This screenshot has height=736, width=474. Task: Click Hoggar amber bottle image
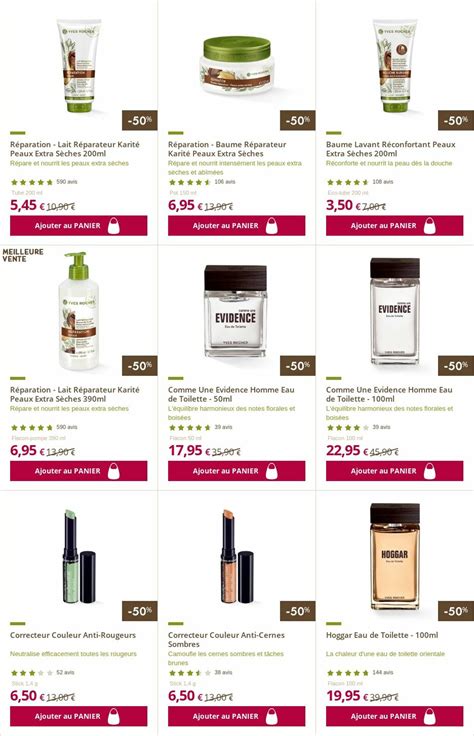pos(395,556)
